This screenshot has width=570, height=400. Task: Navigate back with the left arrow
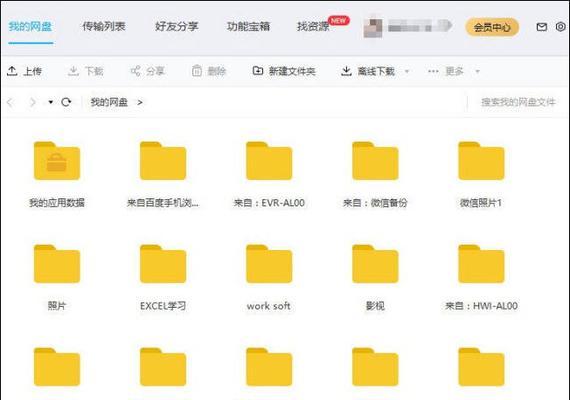point(10,103)
